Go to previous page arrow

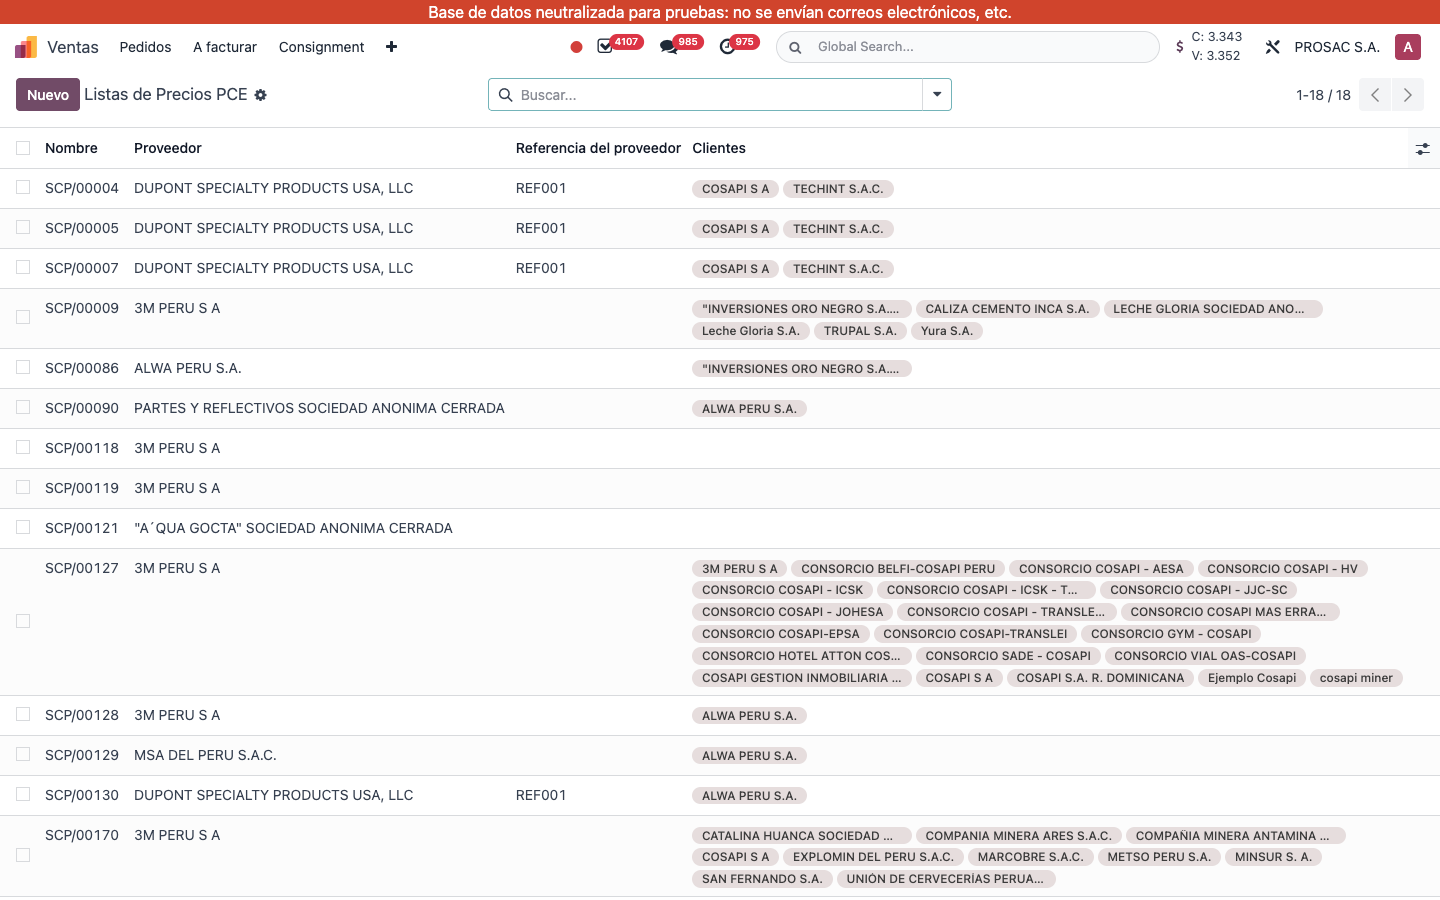[x=1375, y=95]
